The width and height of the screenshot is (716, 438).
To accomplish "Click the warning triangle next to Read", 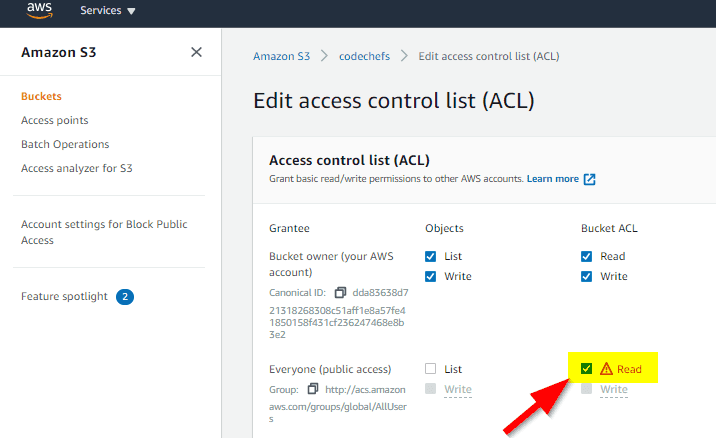I will point(606,369).
